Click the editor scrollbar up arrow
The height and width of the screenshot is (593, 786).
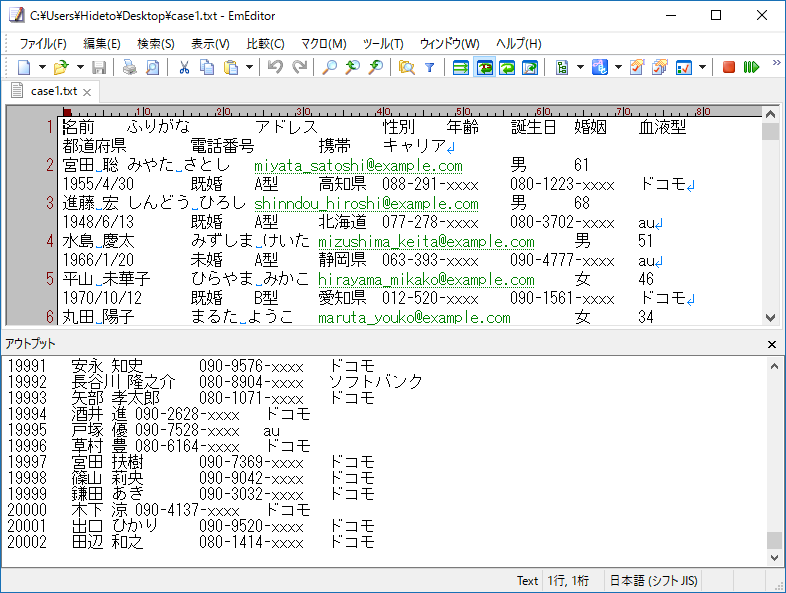pyautogui.click(x=770, y=114)
